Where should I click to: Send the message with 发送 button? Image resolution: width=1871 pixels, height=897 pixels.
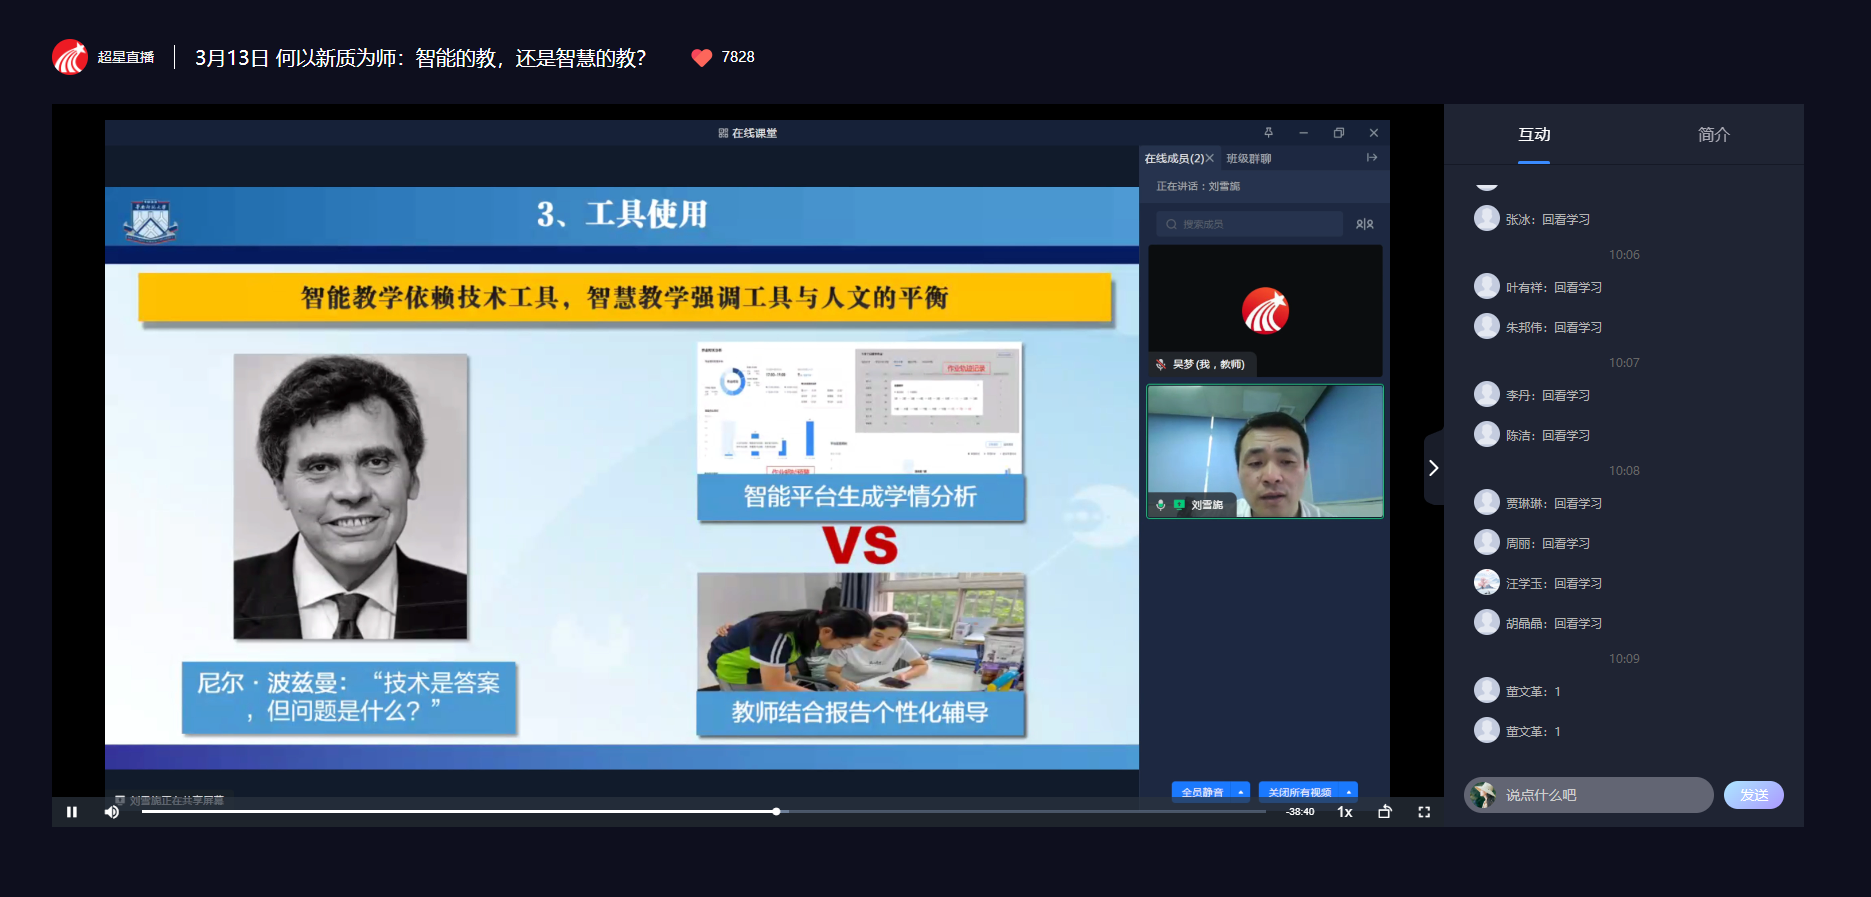1754,795
